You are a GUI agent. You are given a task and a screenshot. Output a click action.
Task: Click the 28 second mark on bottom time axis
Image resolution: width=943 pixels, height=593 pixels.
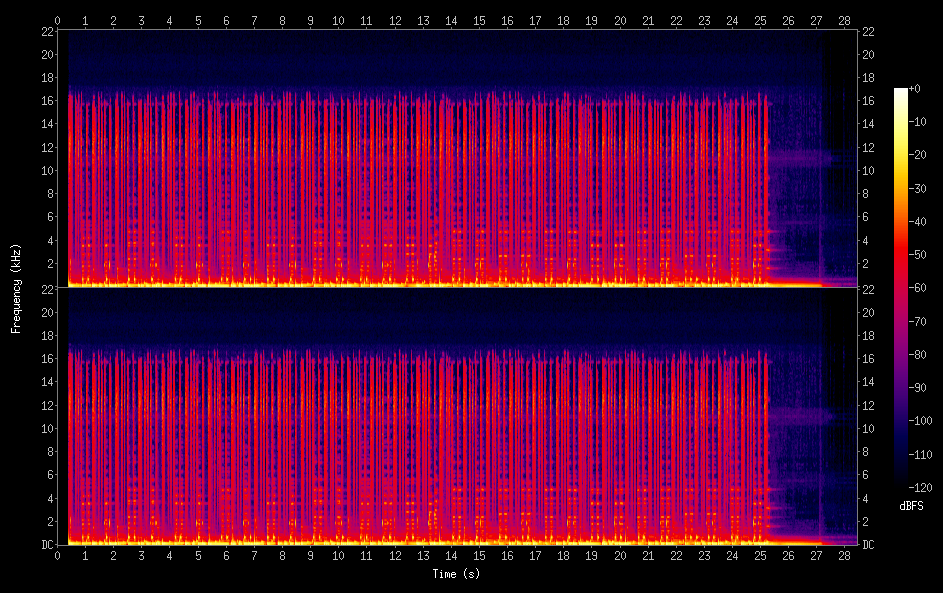click(x=845, y=556)
